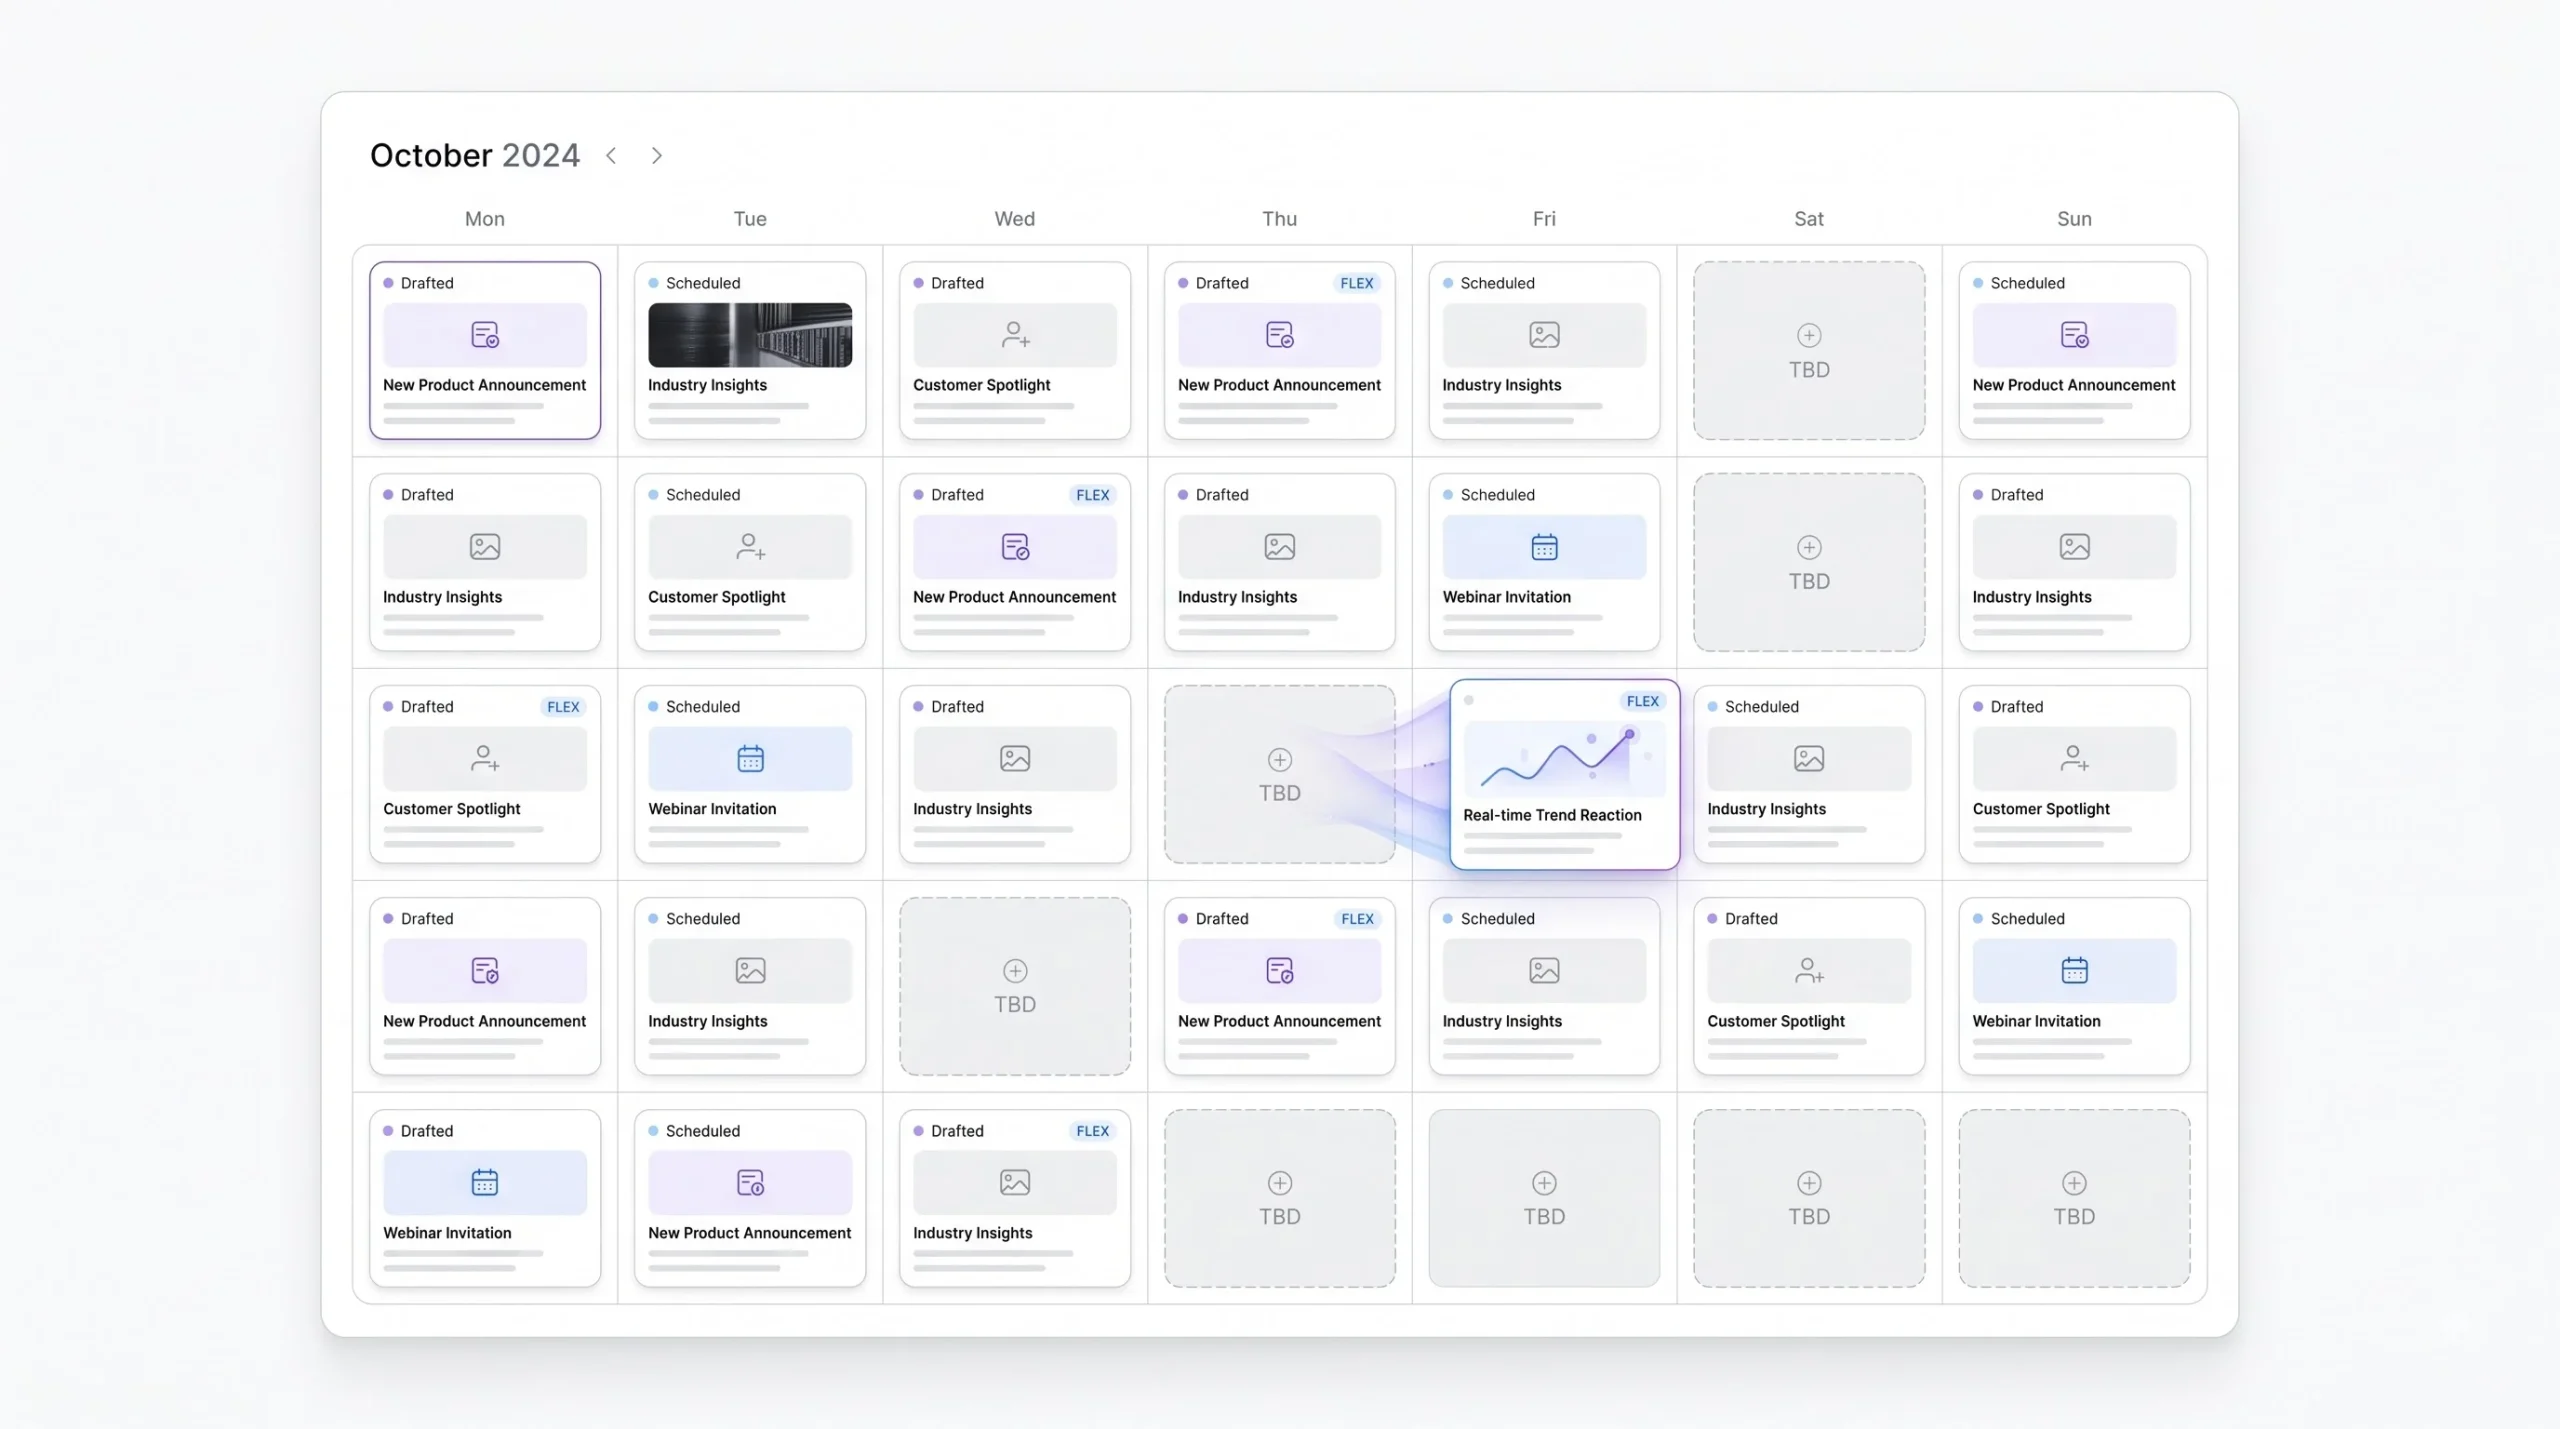Click plus icon on Wednesday's TBD slot
Screen dimensions: 2560x1429
pyautogui.click(x=1015, y=970)
